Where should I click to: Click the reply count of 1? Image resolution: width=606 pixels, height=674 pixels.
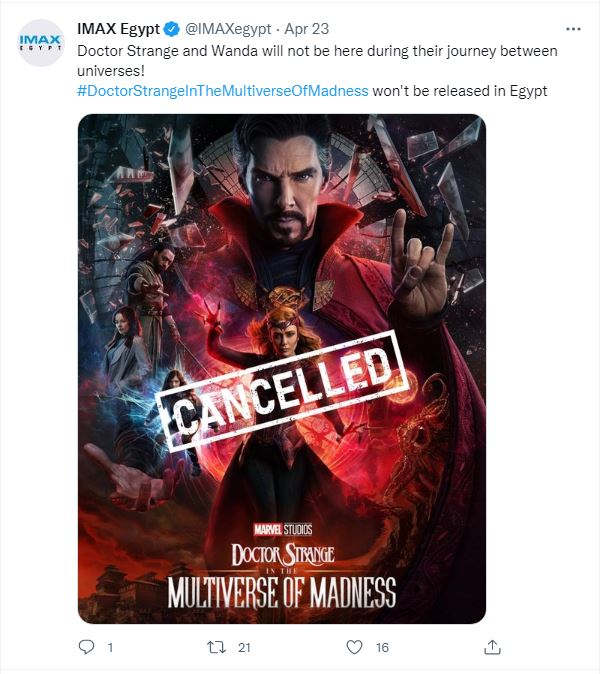pos(109,648)
